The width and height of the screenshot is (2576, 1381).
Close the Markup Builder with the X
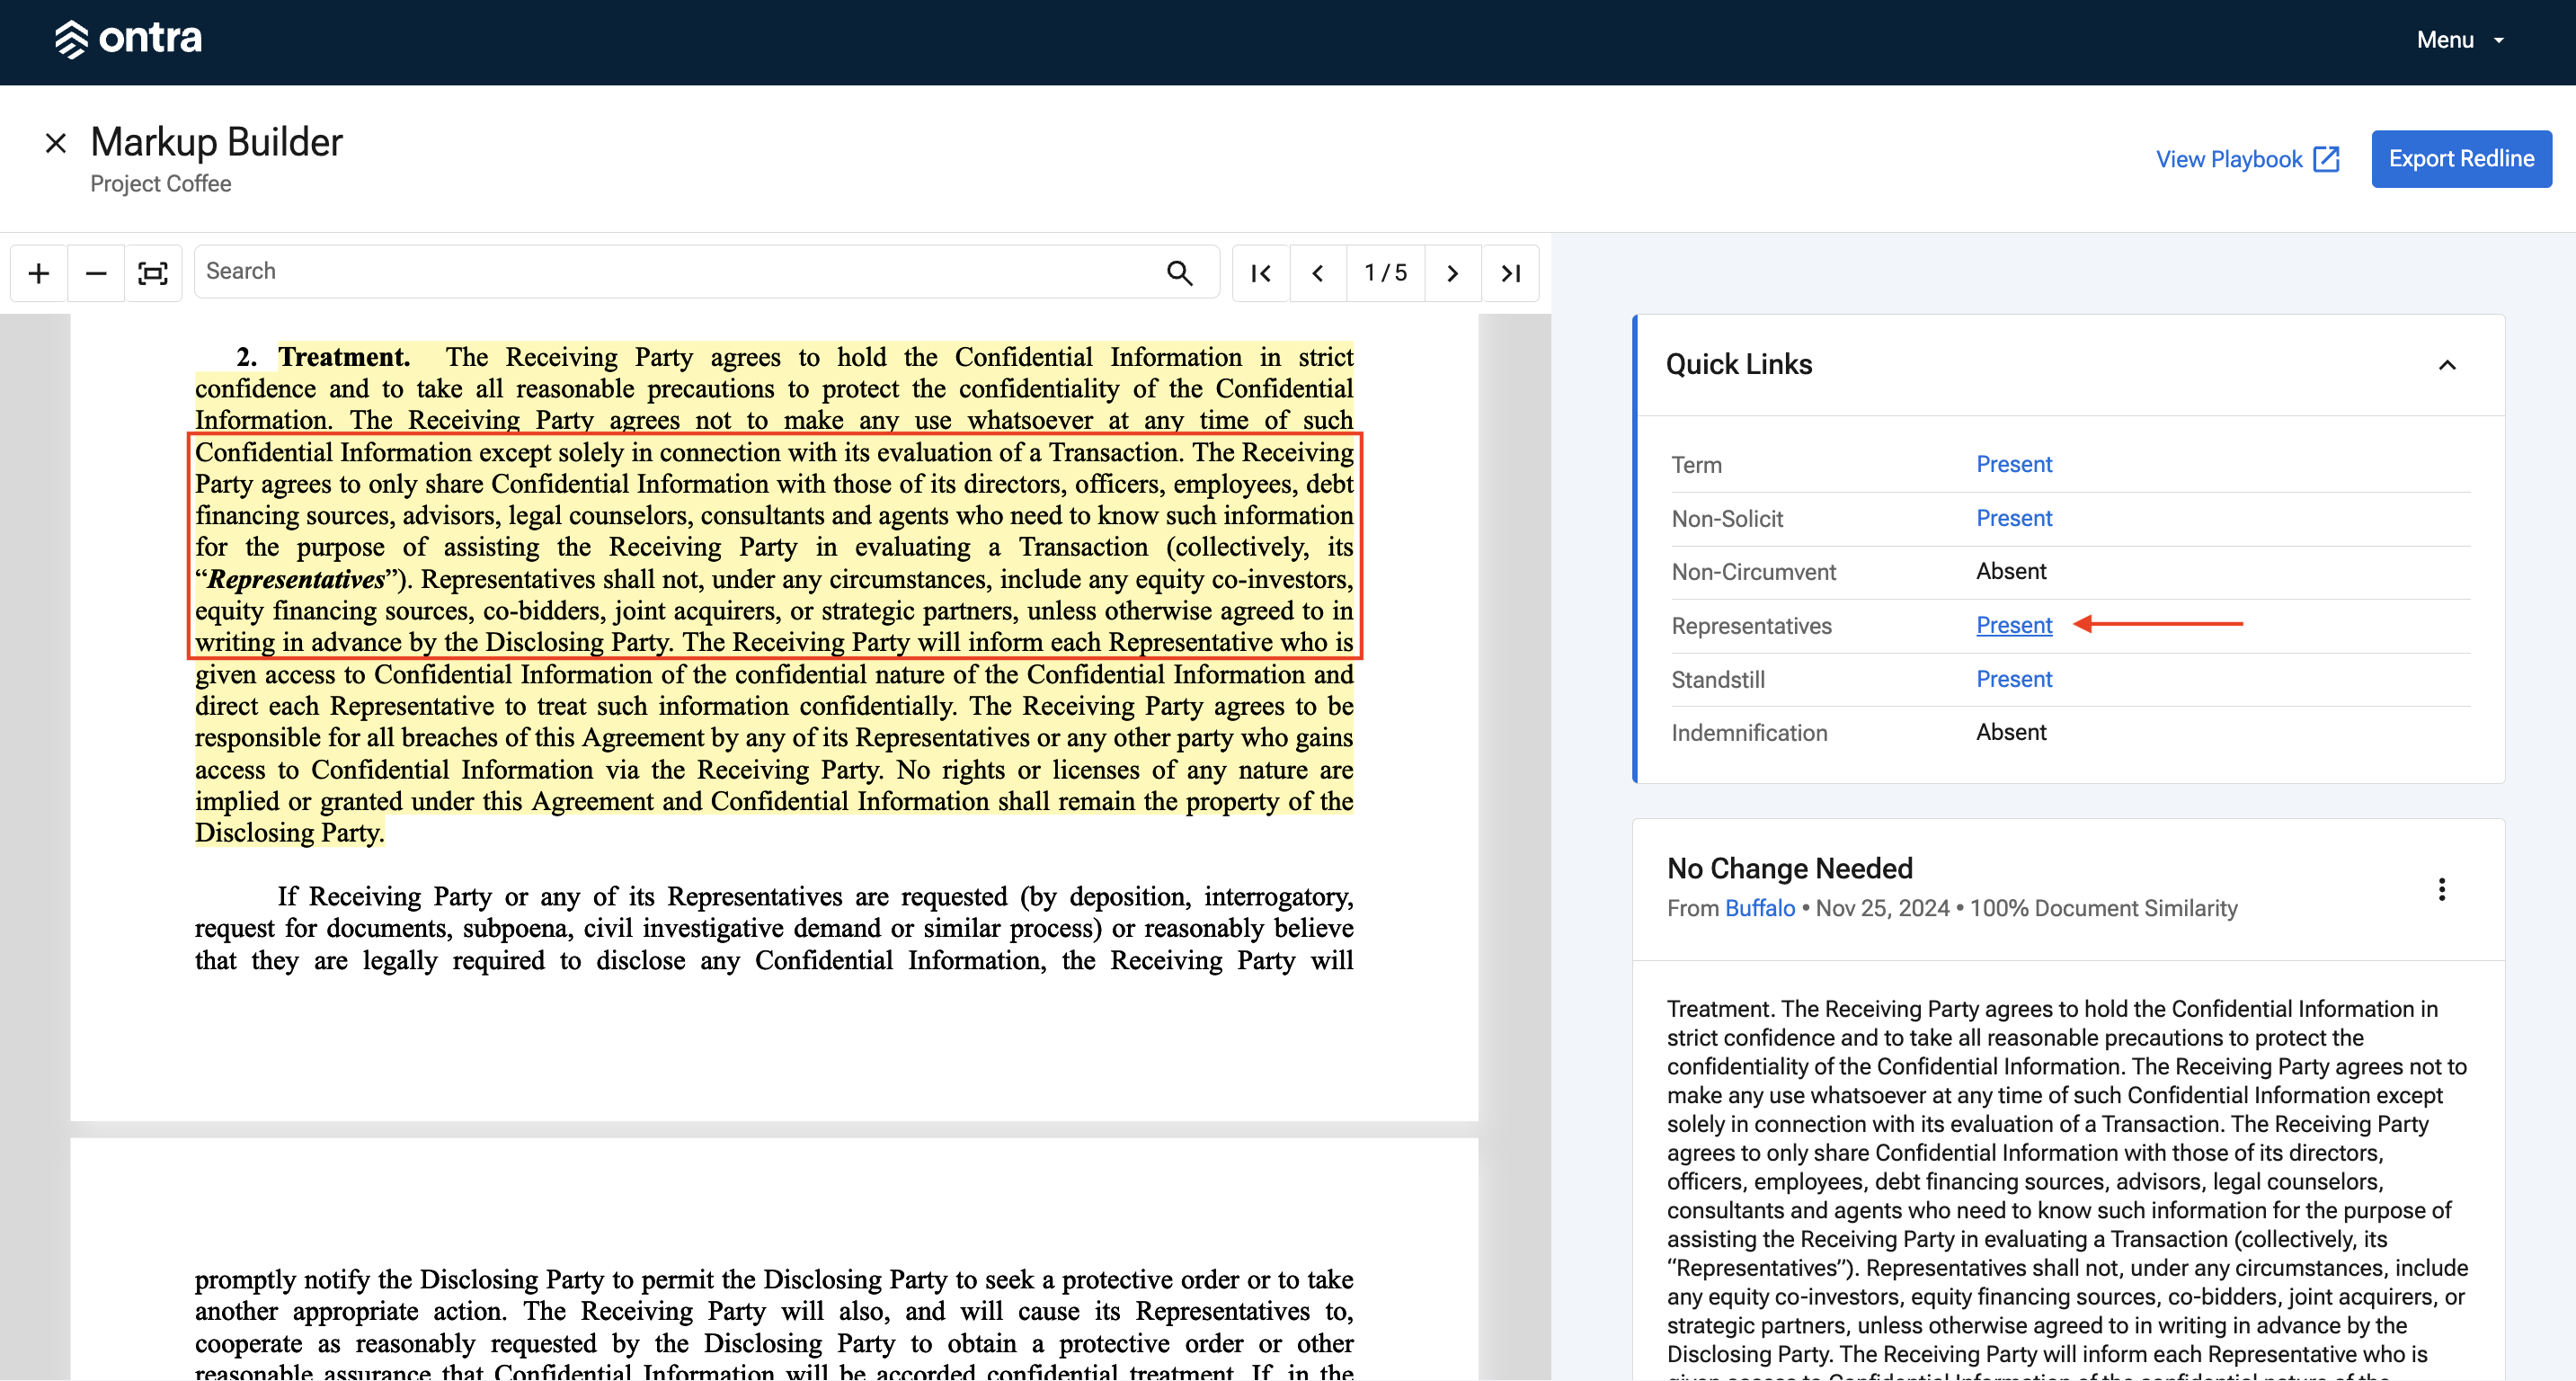(x=56, y=143)
